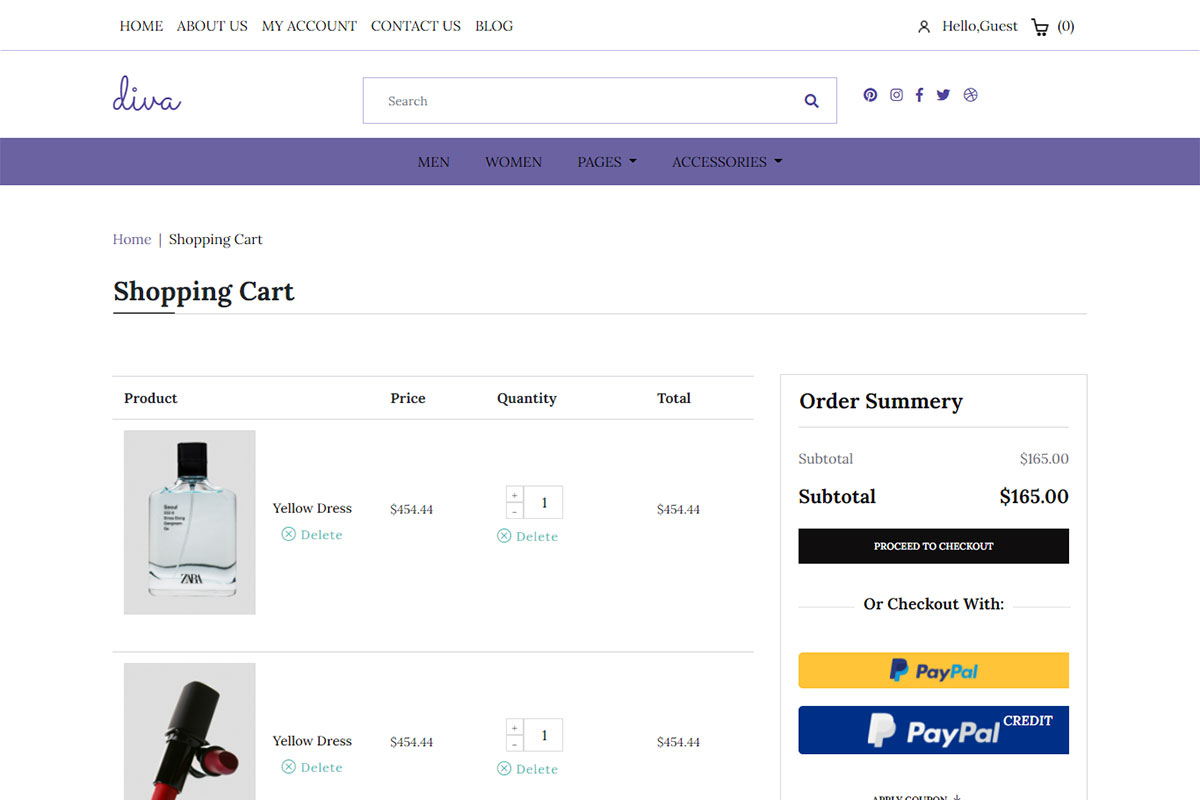Screen dimensions: 1200x800
Task: Decrease quantity of the lipstick item
Action: (514, 744)
